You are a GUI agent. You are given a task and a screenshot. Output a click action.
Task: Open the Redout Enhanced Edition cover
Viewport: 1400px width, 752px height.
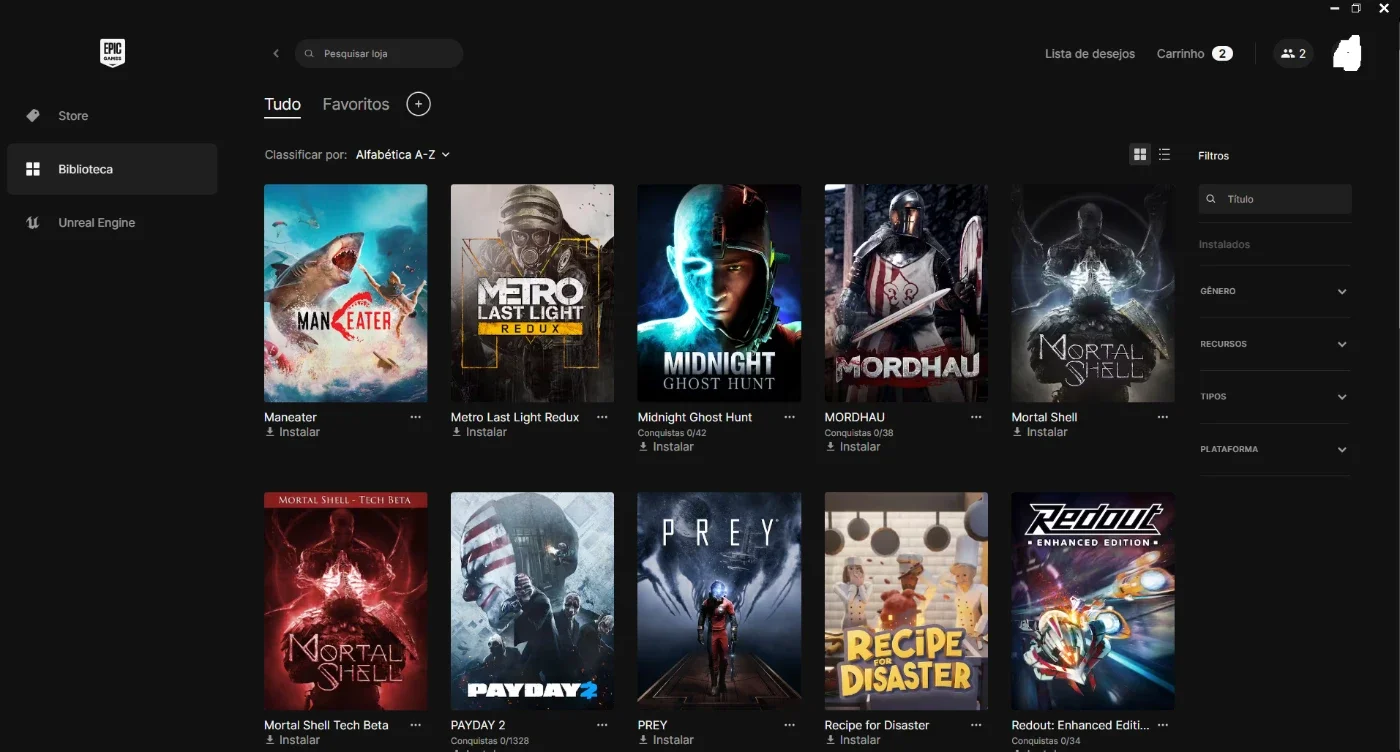click(1093, 601)
